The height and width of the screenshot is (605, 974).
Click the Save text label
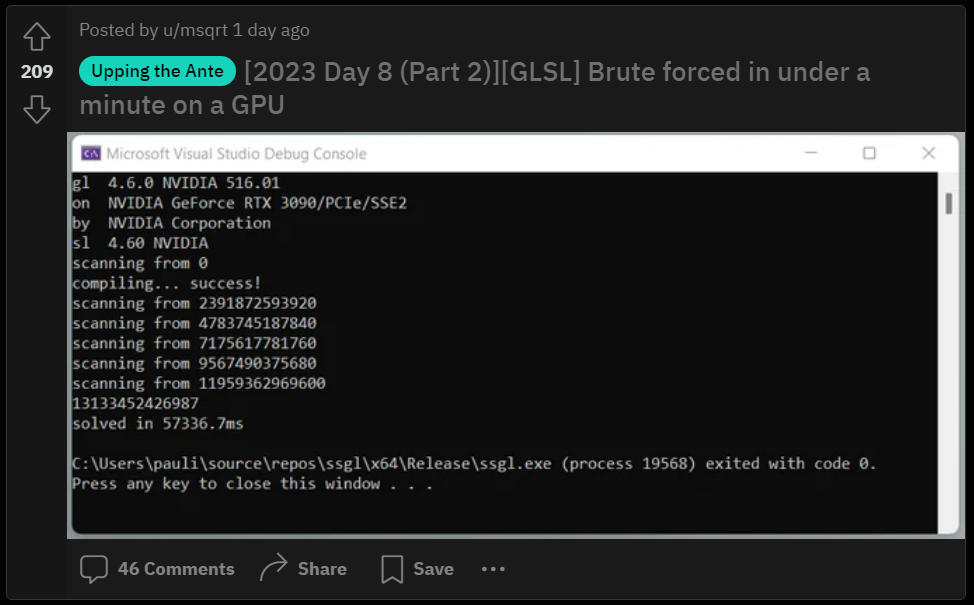click(x=433, y=569)
